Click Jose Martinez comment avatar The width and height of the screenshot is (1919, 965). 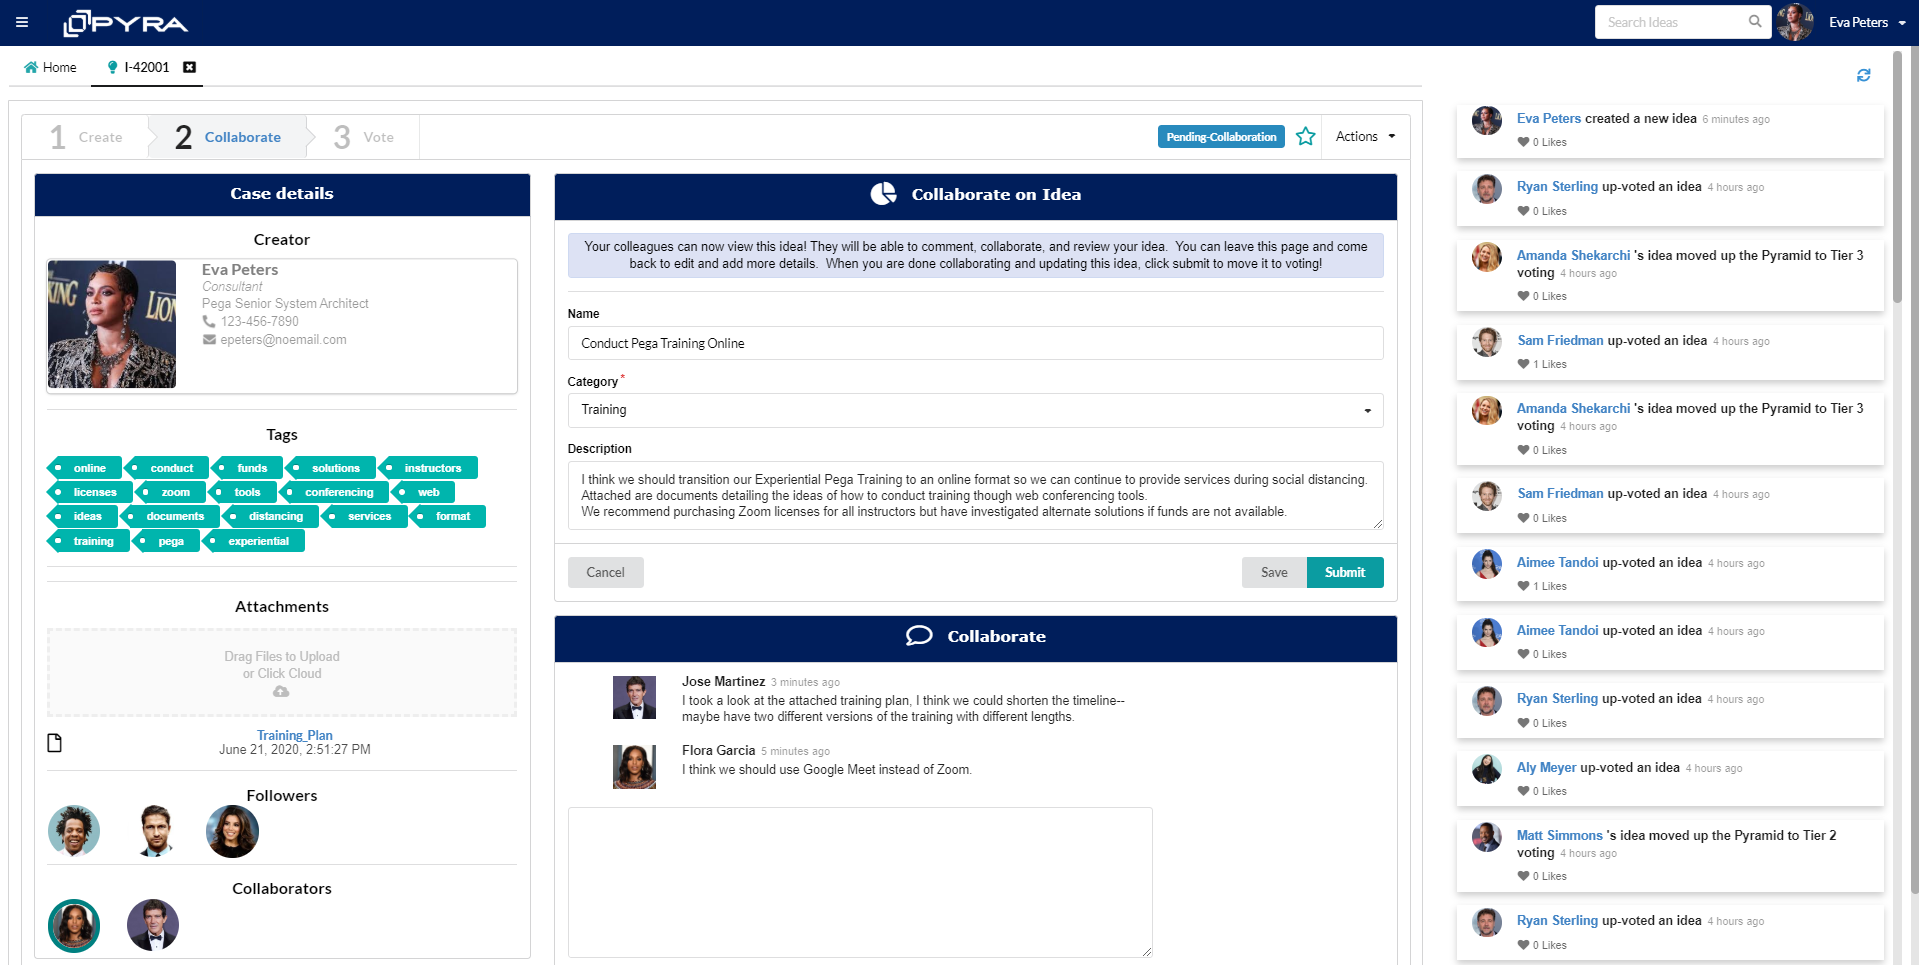(634, 697)
